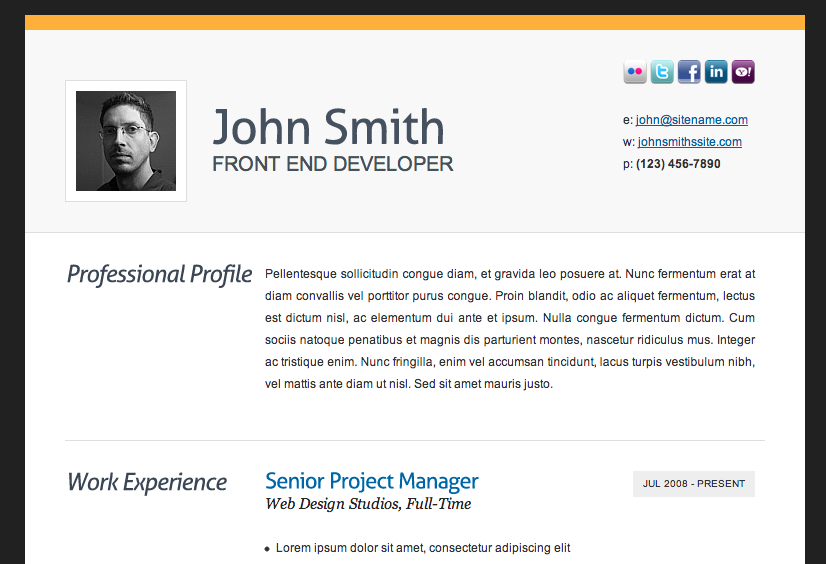826x564 pixels.
Task: Click the Twitter bird icon
Action: tap(662, 72)
